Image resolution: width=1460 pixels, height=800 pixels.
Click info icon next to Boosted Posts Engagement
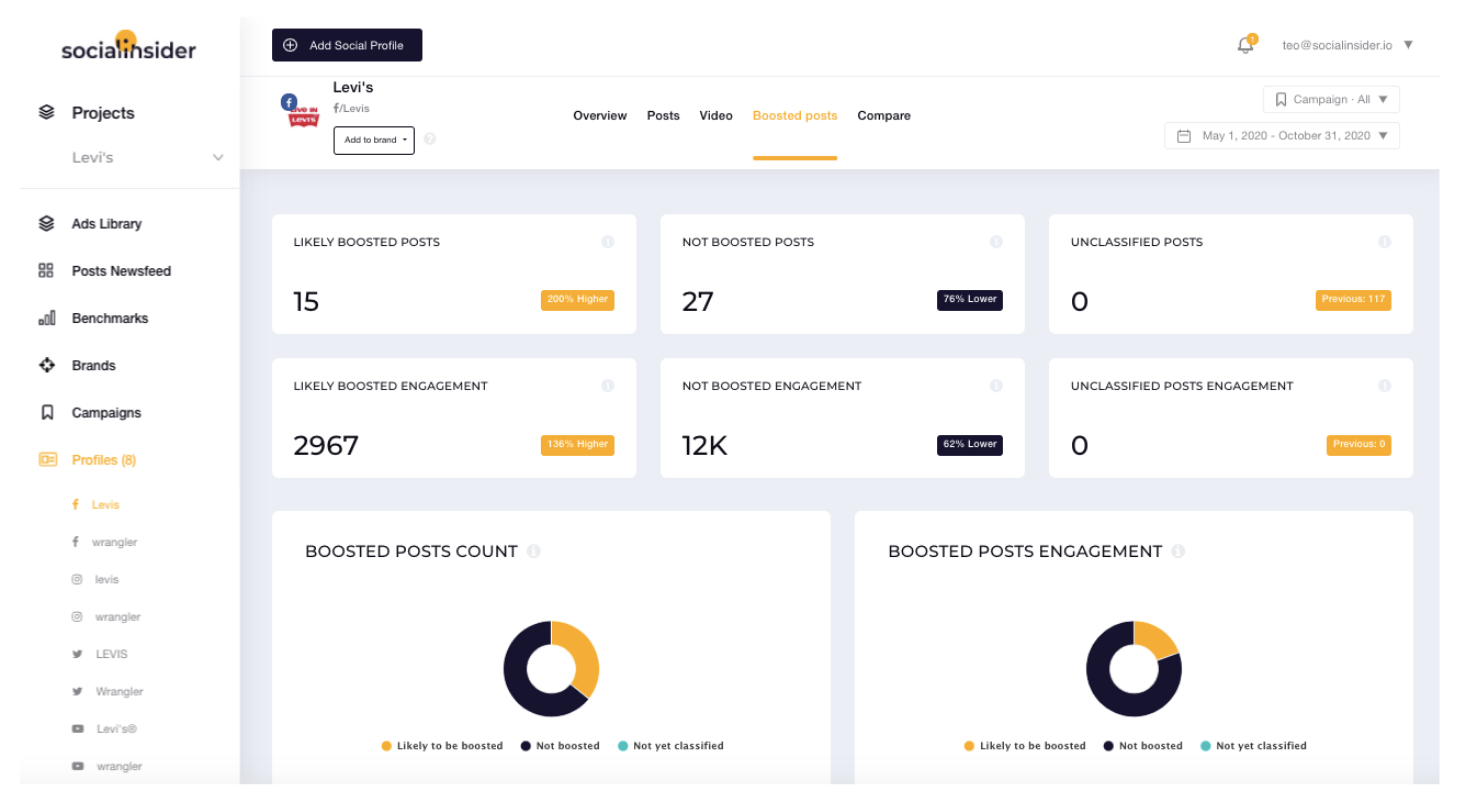[1178, 551]
